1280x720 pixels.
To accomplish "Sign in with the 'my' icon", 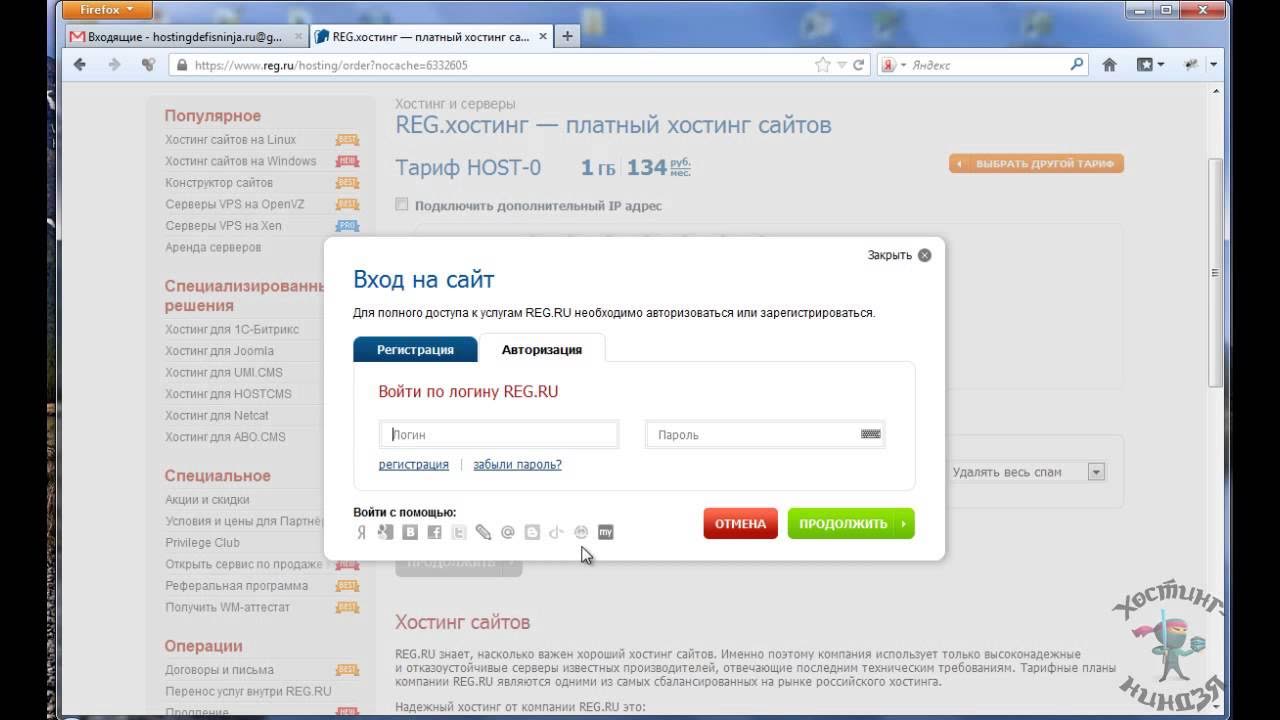I will tap(605, 532).
